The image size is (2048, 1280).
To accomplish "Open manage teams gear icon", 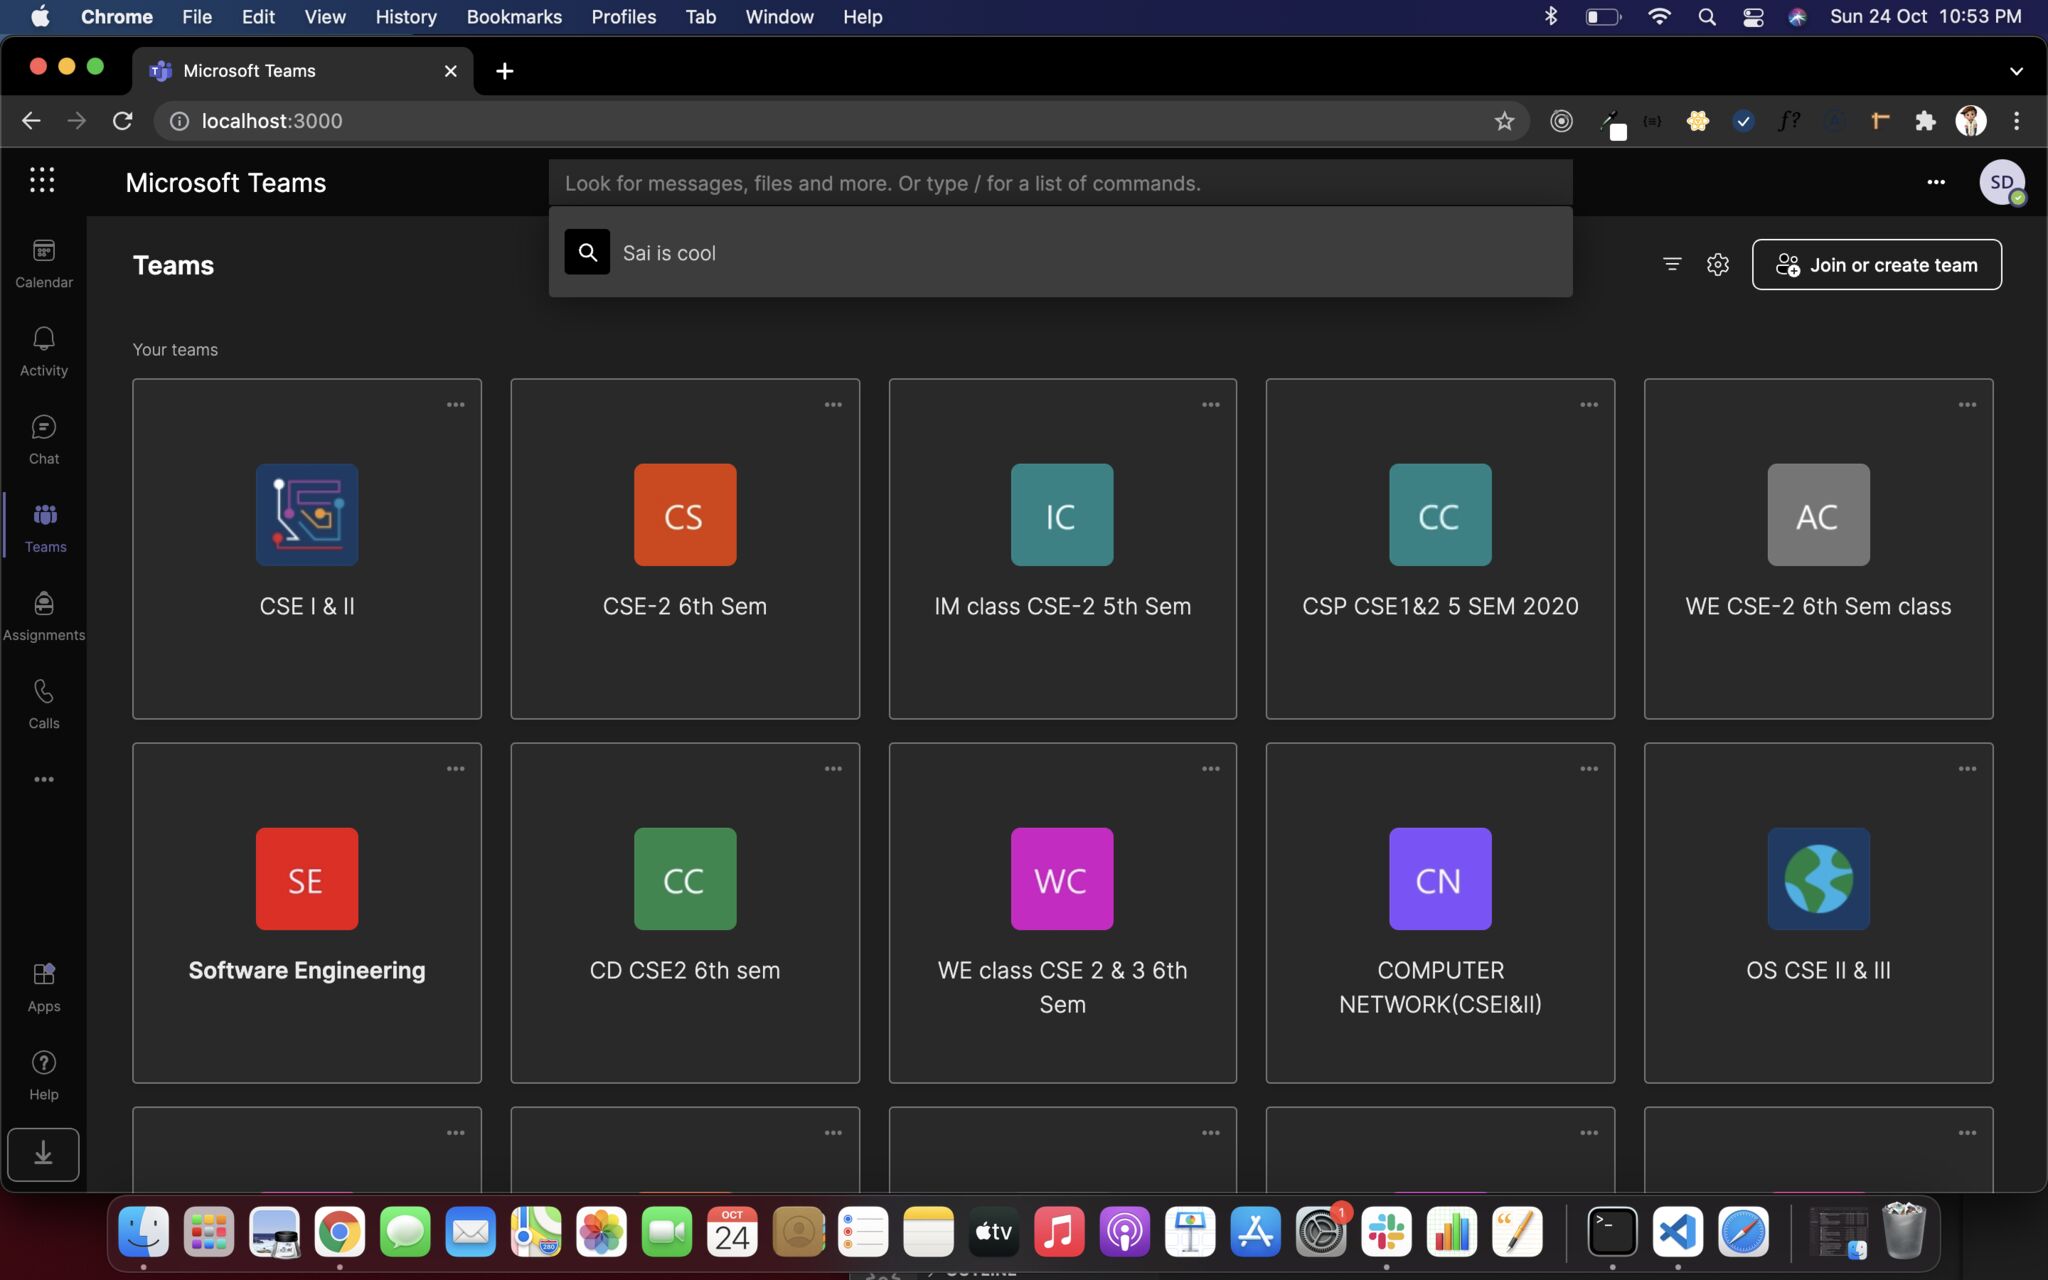I will pyautogui.click(x=1718, y=264).
